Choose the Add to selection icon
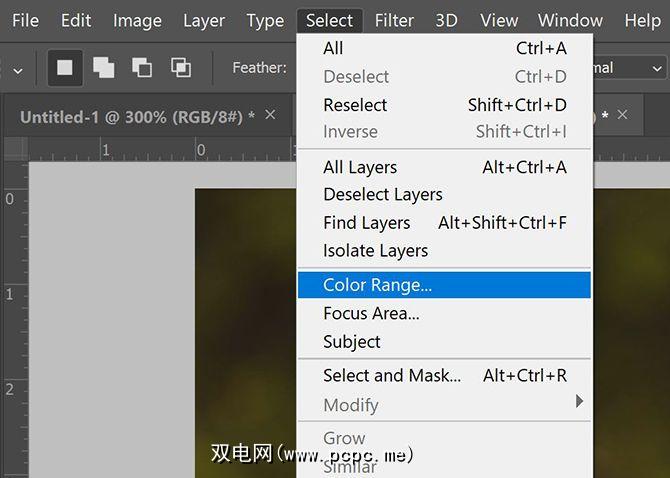 [103, 67]
